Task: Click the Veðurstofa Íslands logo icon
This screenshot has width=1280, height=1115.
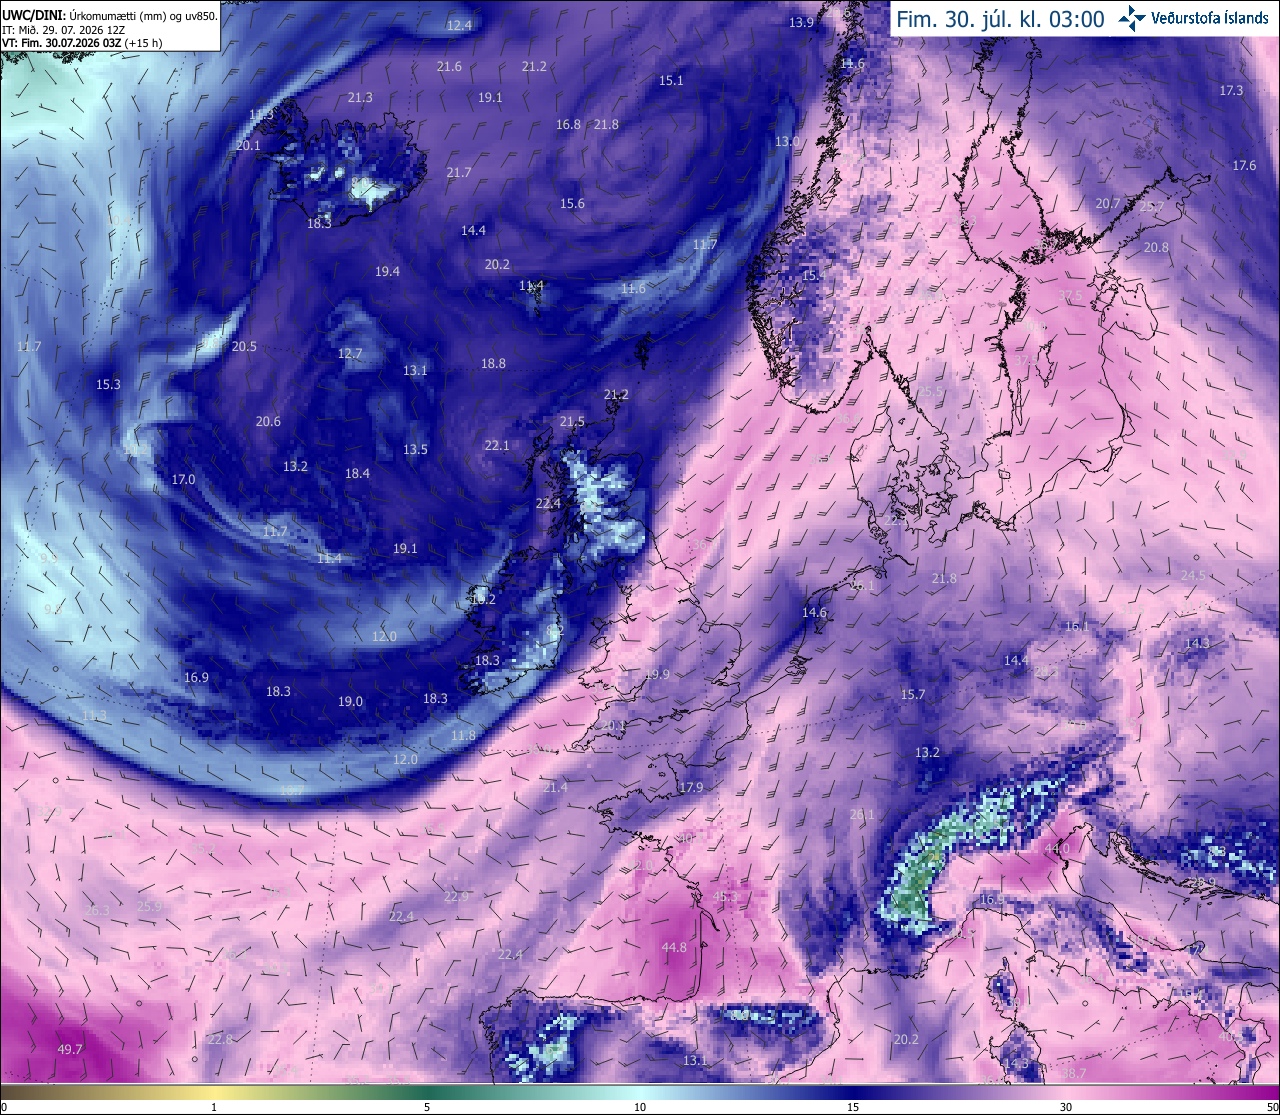Action: pos(1132,18)
